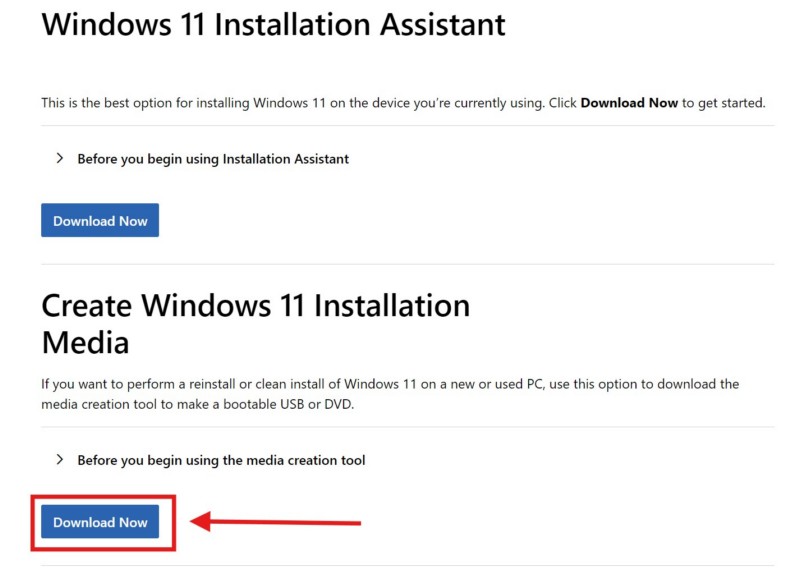The width and height of the screenshot is (800, 570).
Task: Open 'Before you begin using Installation Assistant' section
Action: pyautogui.click(x=213, y=159)
